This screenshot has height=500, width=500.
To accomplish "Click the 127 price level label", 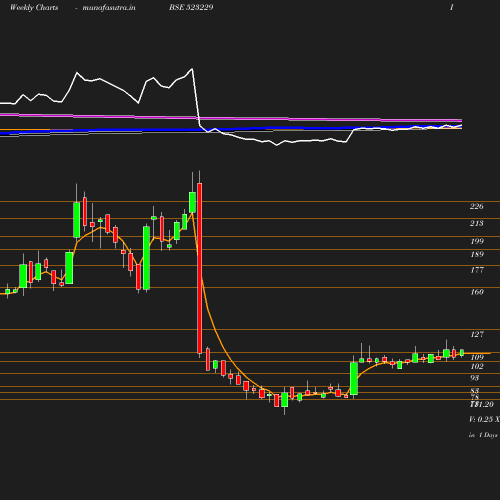I will click(477, 334).
